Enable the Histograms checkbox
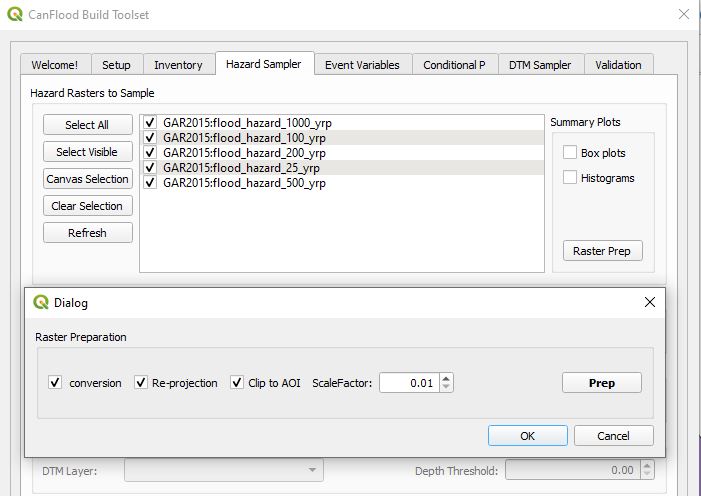Viewport: 701px width, 496px height. [x=570, y=178]
